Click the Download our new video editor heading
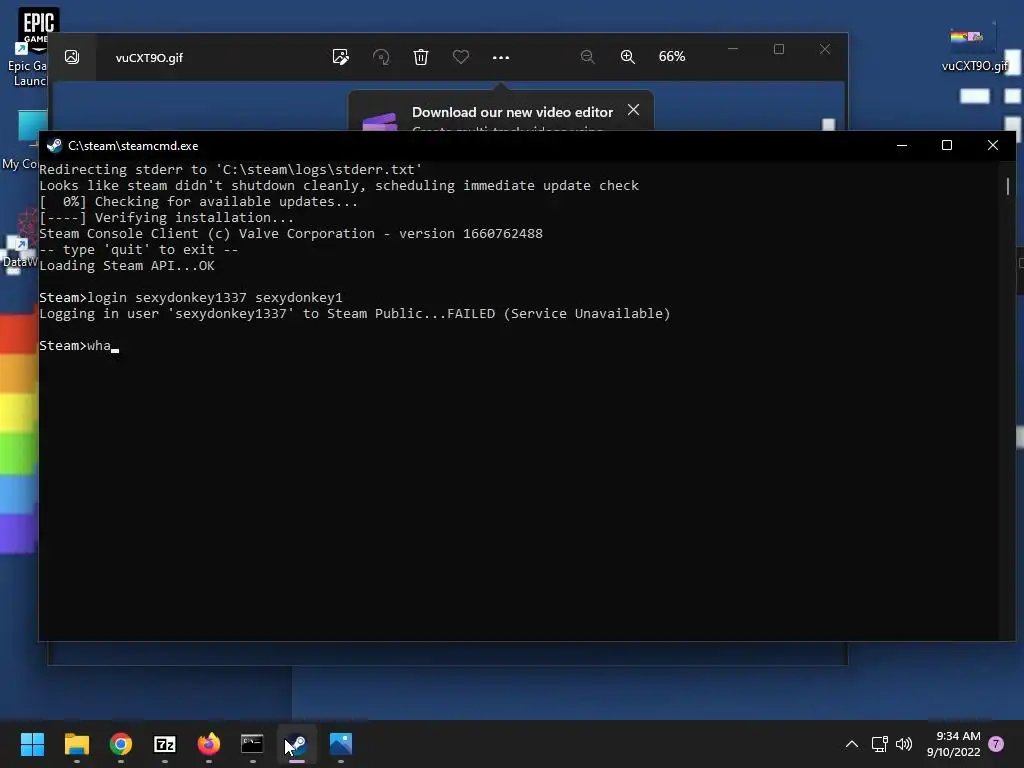This screenshot has height=768, width=1024. click(x=513, y=112)
